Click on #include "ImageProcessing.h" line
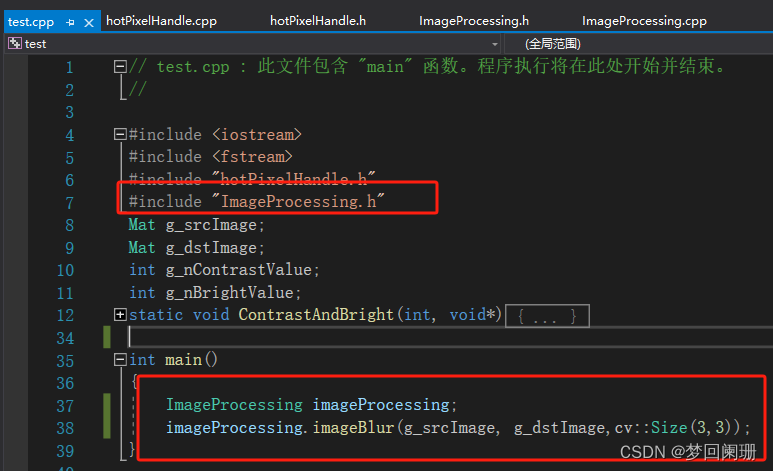This screenshot has height=471, width=773. [256, 201]
